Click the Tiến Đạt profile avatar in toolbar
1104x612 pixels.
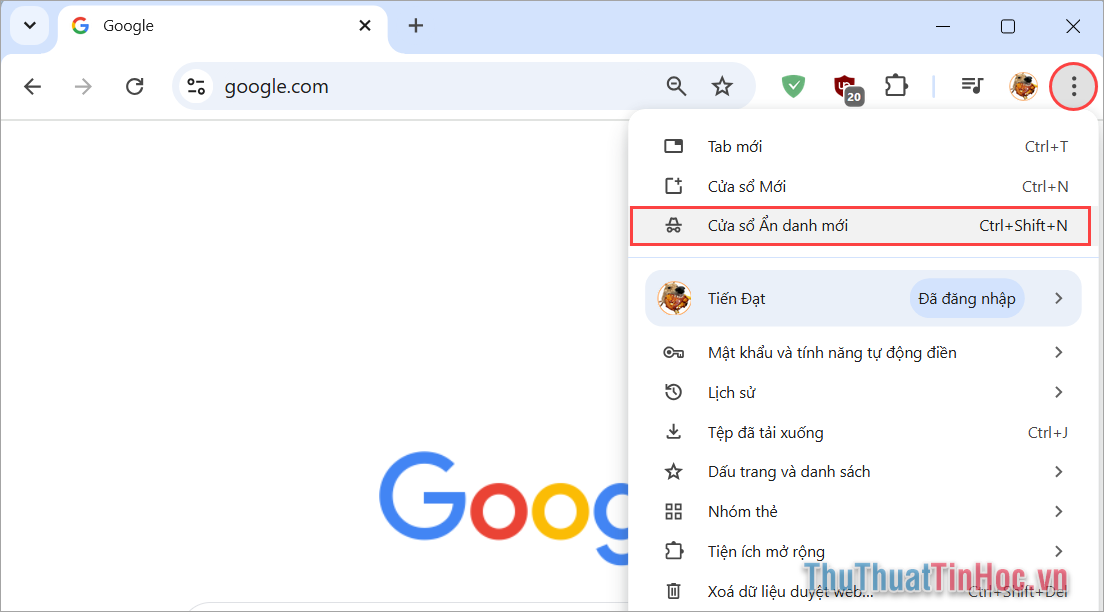click(1023, 86)
